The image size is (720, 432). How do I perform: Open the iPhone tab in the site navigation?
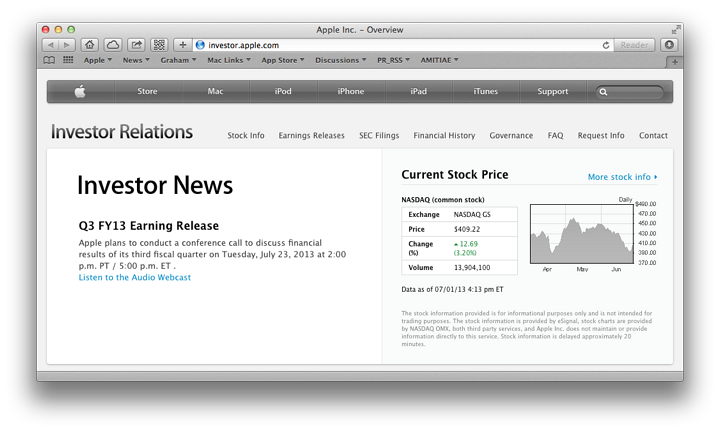click(x=351, y=91)
